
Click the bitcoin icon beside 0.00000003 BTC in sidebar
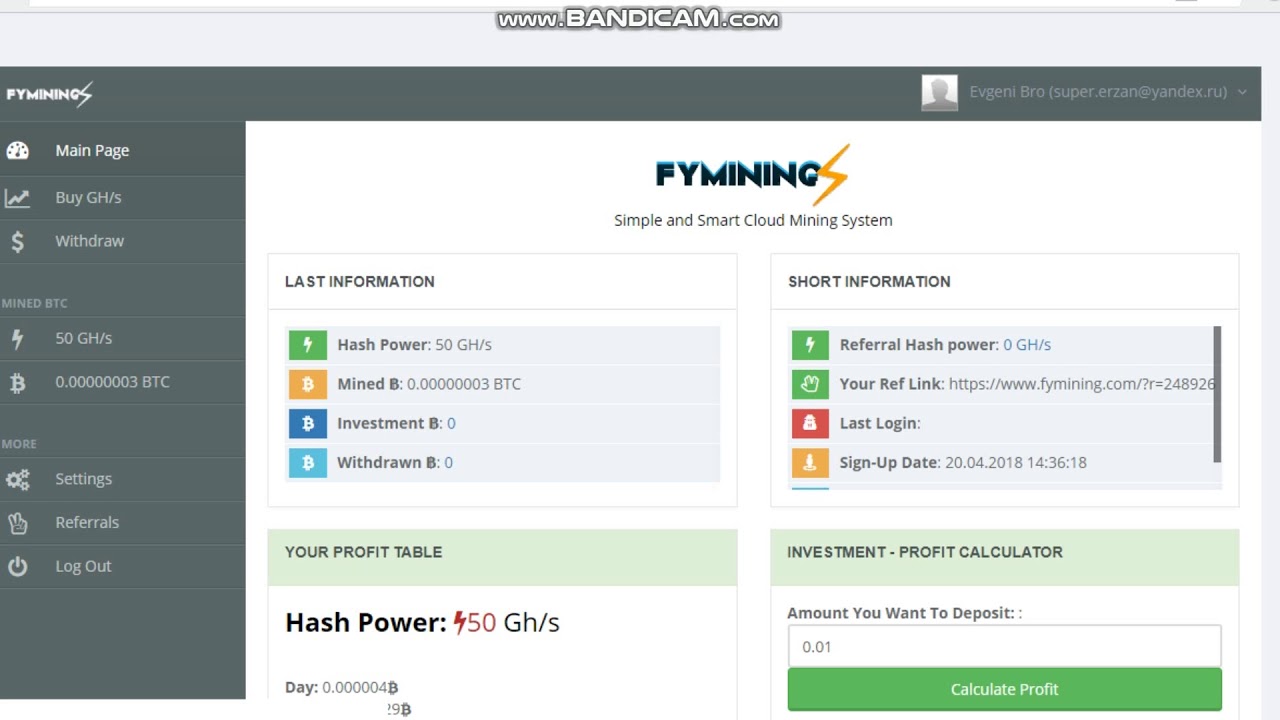coord(17,382)
